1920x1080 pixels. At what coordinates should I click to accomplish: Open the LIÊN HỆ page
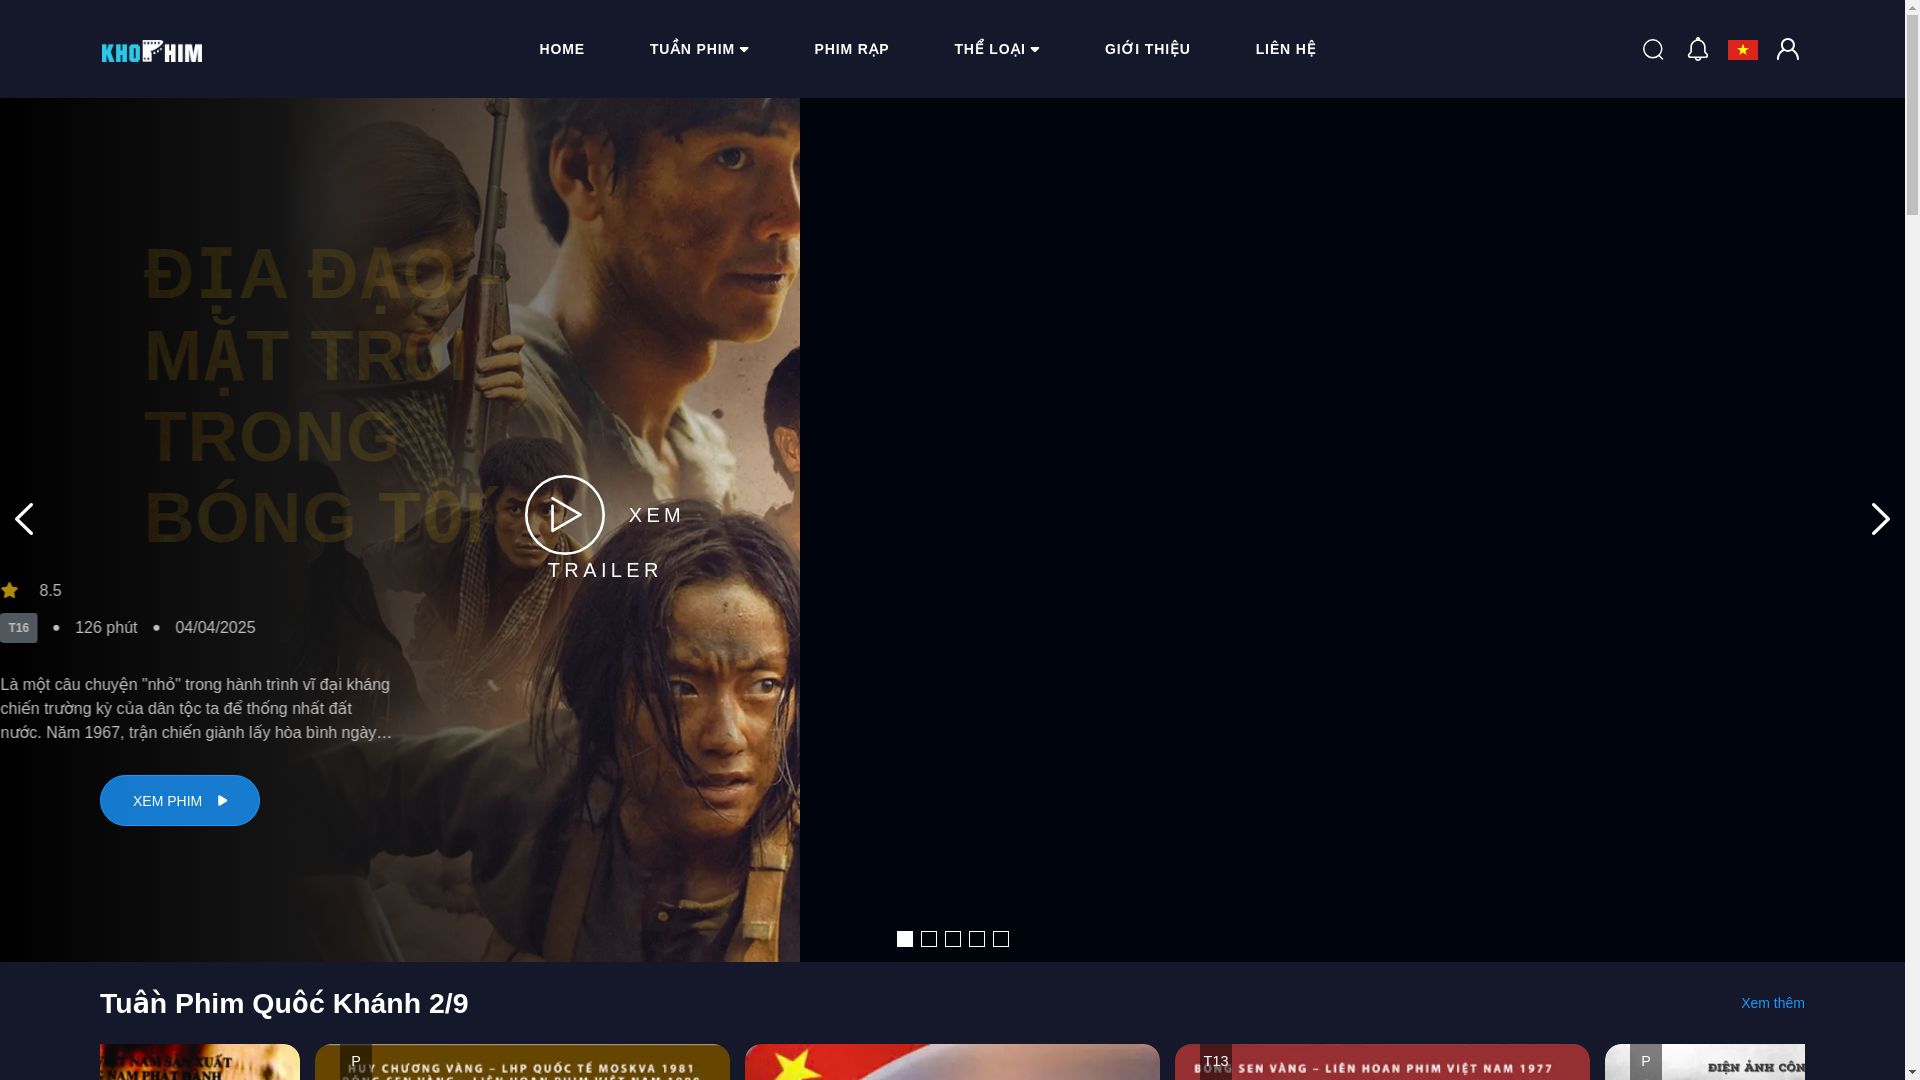coord(1286,49)
